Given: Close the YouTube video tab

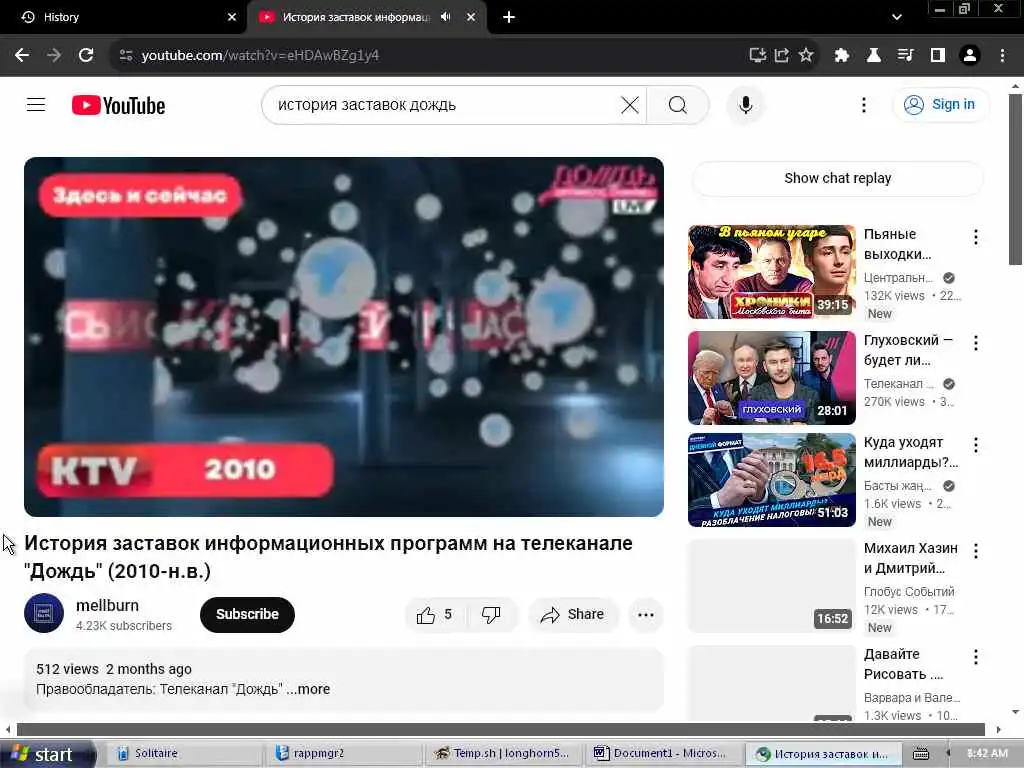Looking at the screenshot, I should 471,18.
